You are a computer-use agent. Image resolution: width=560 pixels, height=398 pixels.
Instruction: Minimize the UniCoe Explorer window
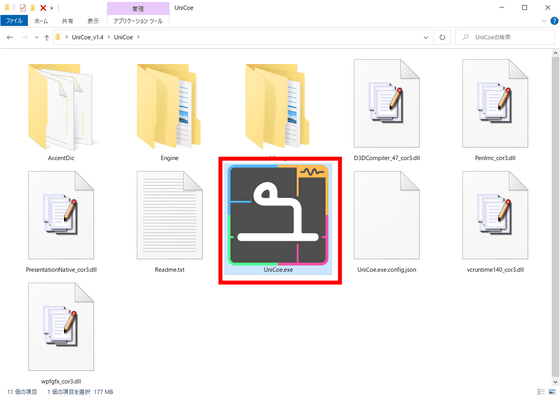click(502, 8)
